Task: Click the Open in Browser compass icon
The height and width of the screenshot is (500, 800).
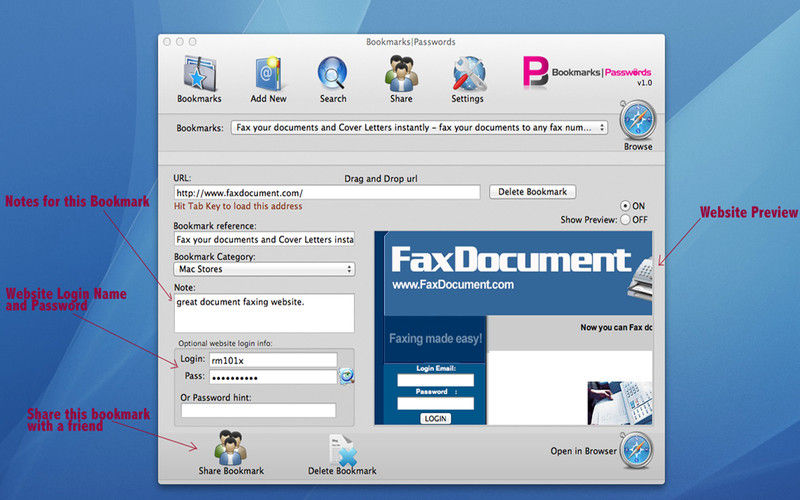Action: pyautogui.click(x=636, y=451)
